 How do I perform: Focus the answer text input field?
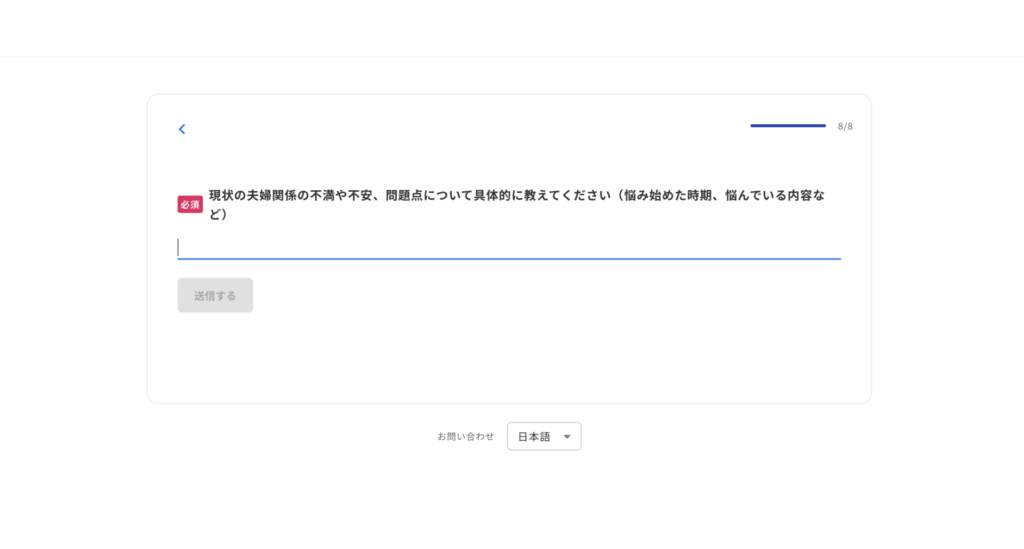tap(509, 247)
